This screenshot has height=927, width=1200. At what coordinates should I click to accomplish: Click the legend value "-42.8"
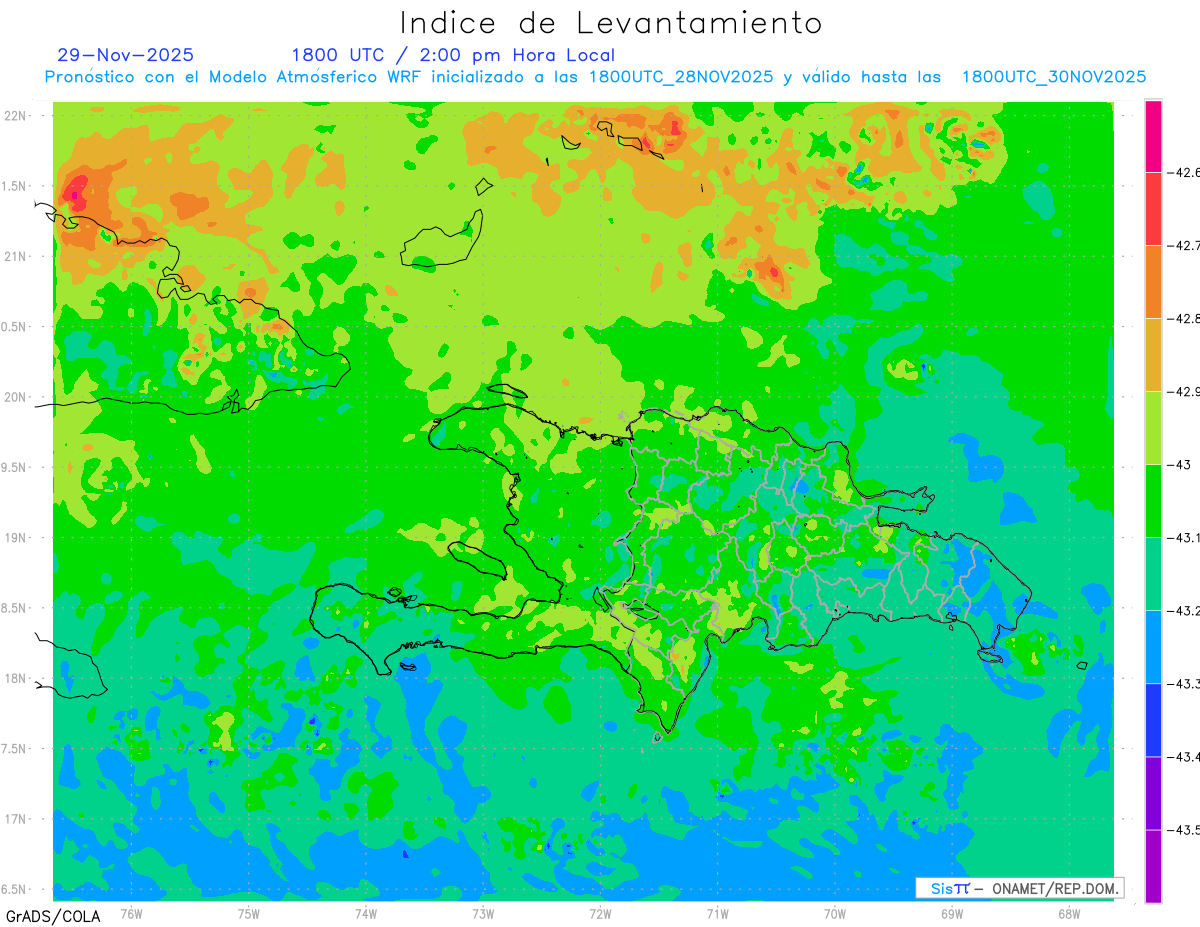pyautogui.click(x=1185, y=318)
